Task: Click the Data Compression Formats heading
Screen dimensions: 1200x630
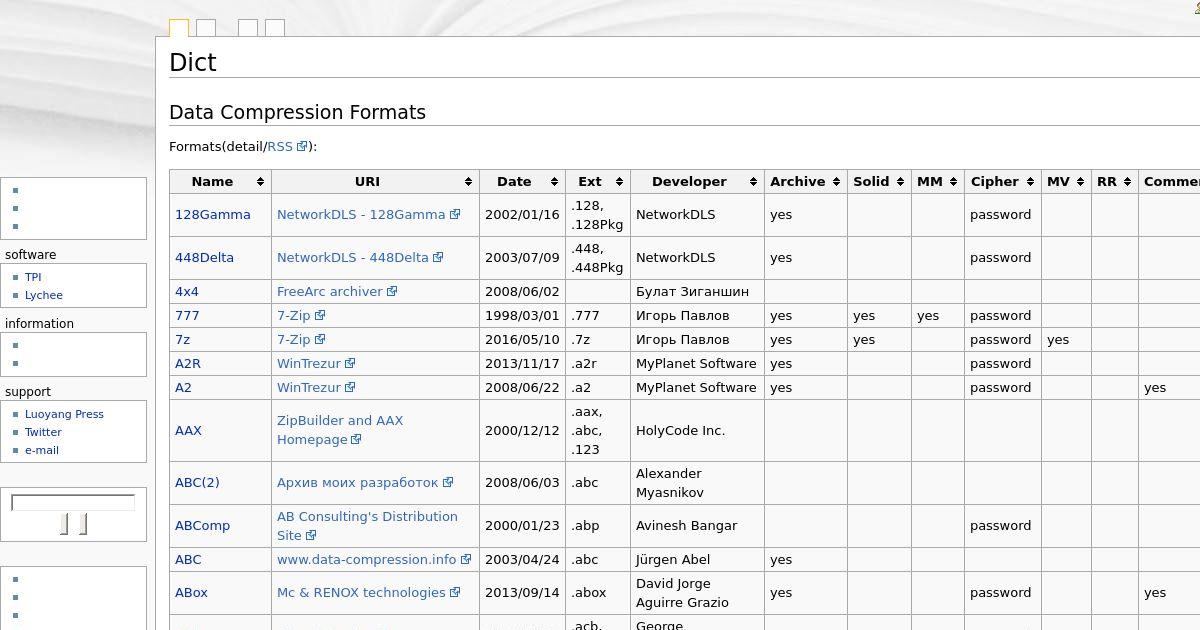Action: pyautogui.click(x=297, y=112)
